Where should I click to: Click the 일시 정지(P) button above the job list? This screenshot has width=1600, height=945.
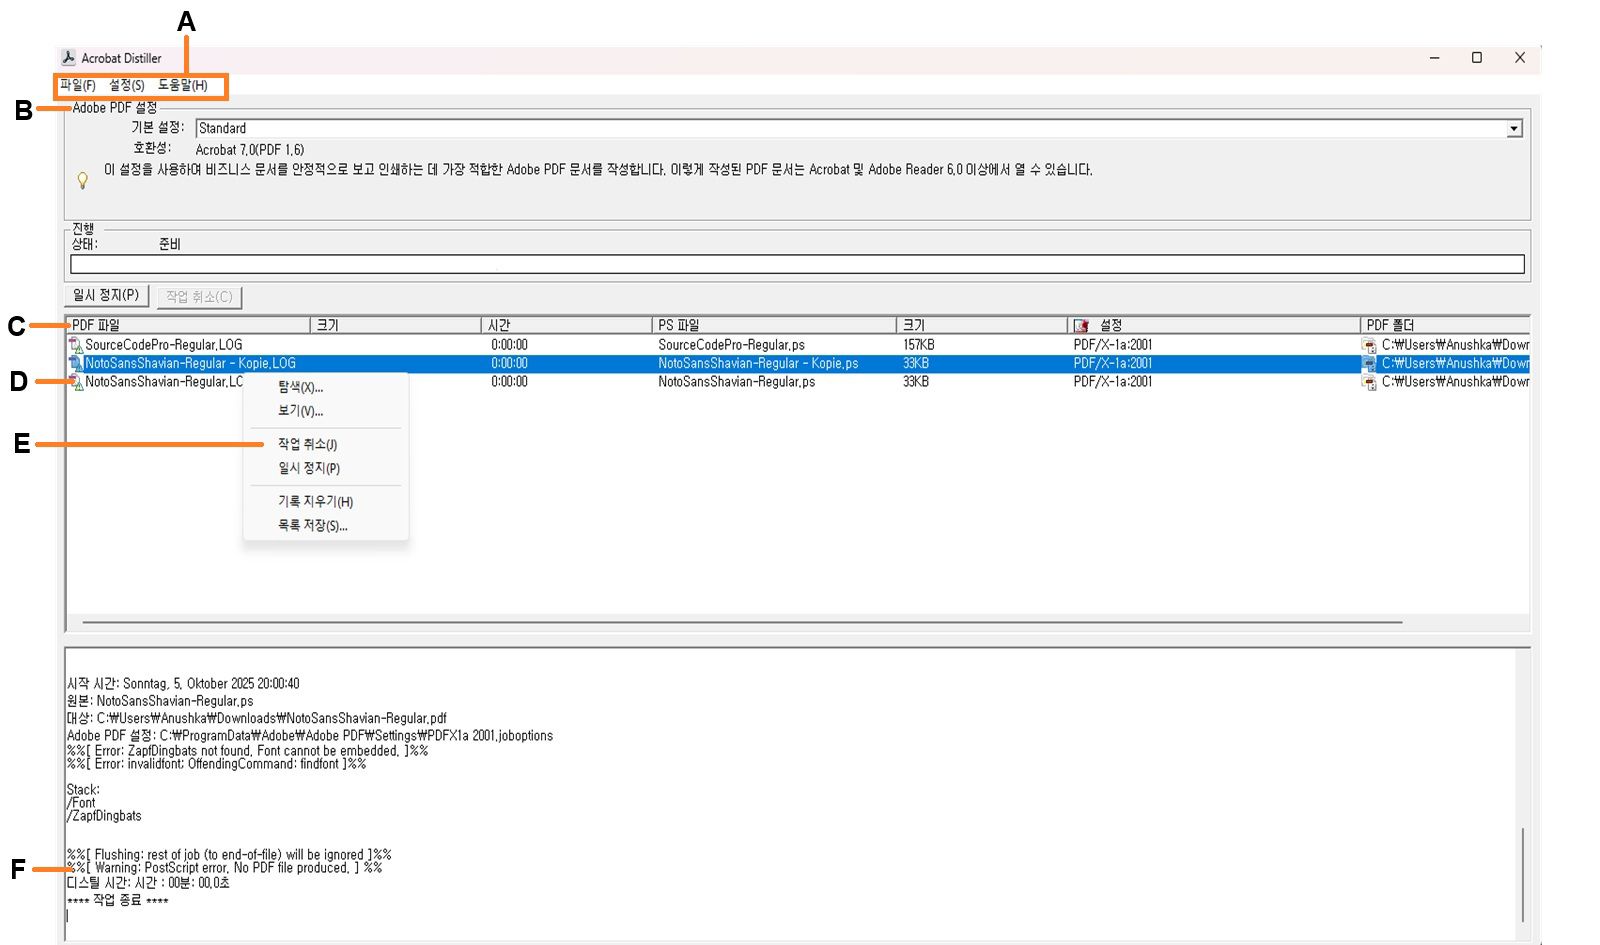pos(107,296)
